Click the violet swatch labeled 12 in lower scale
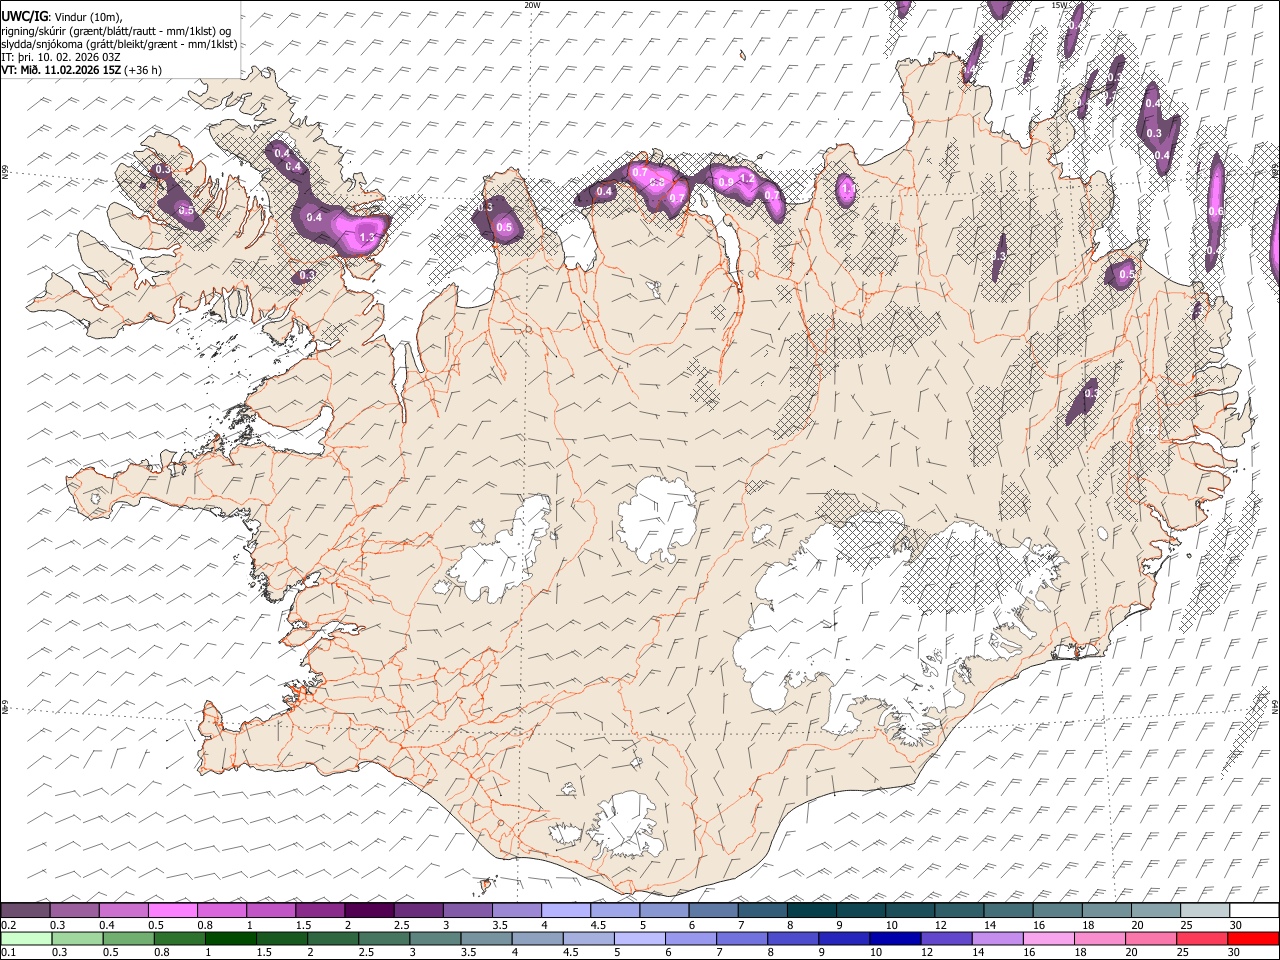 (x=947, y=938)
